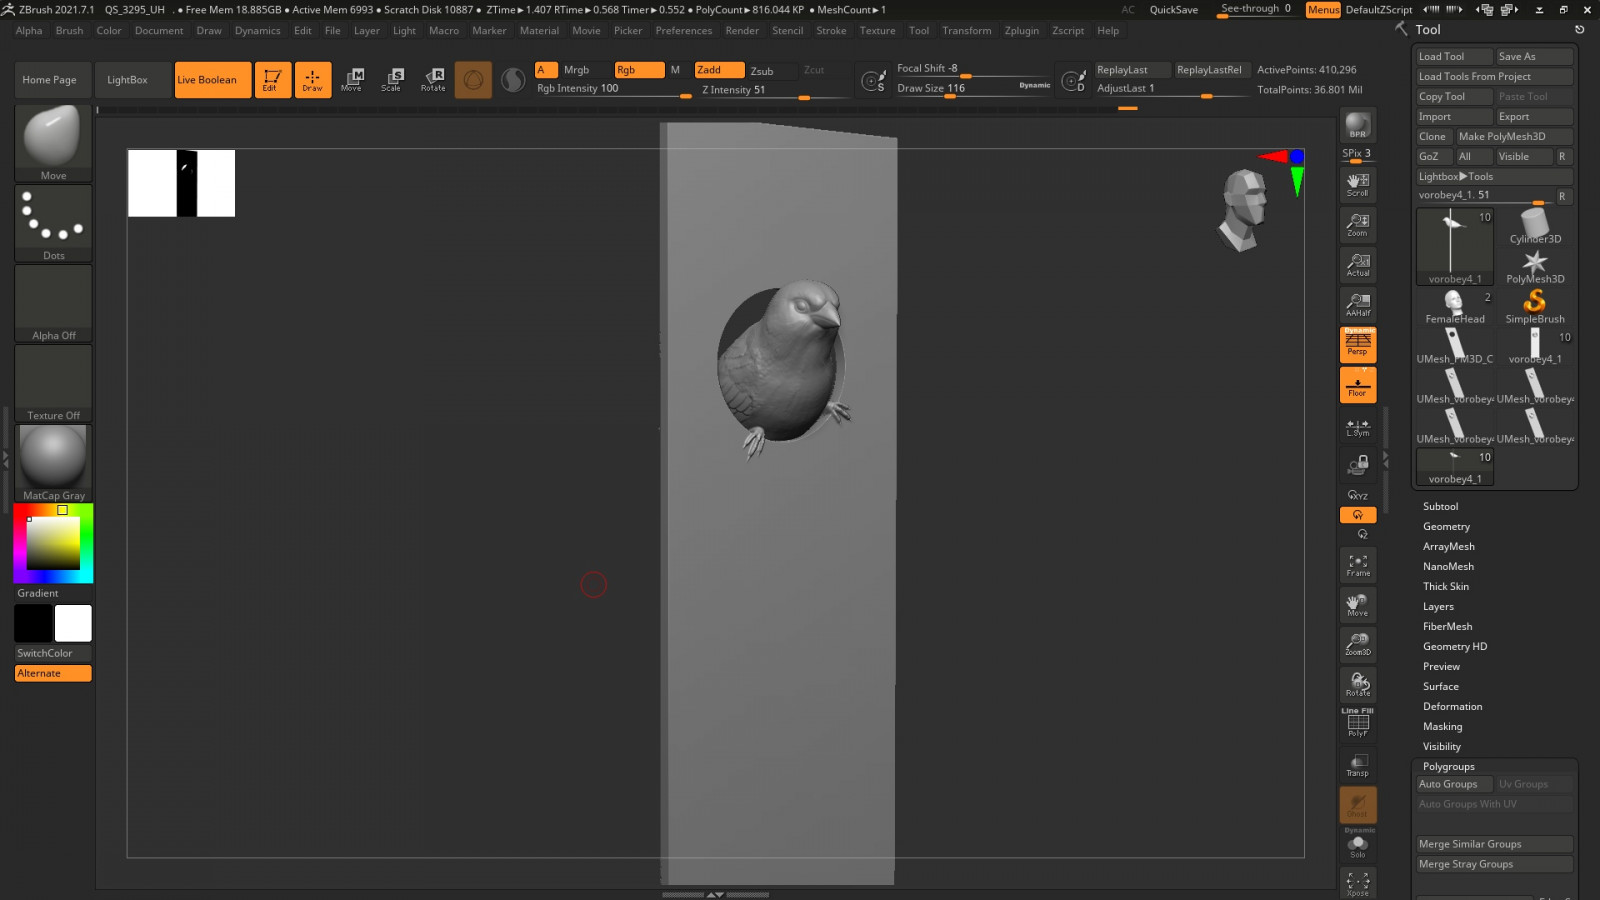Click the half-shaded sphere icon

pyautogui.click(x=513, y=80)
